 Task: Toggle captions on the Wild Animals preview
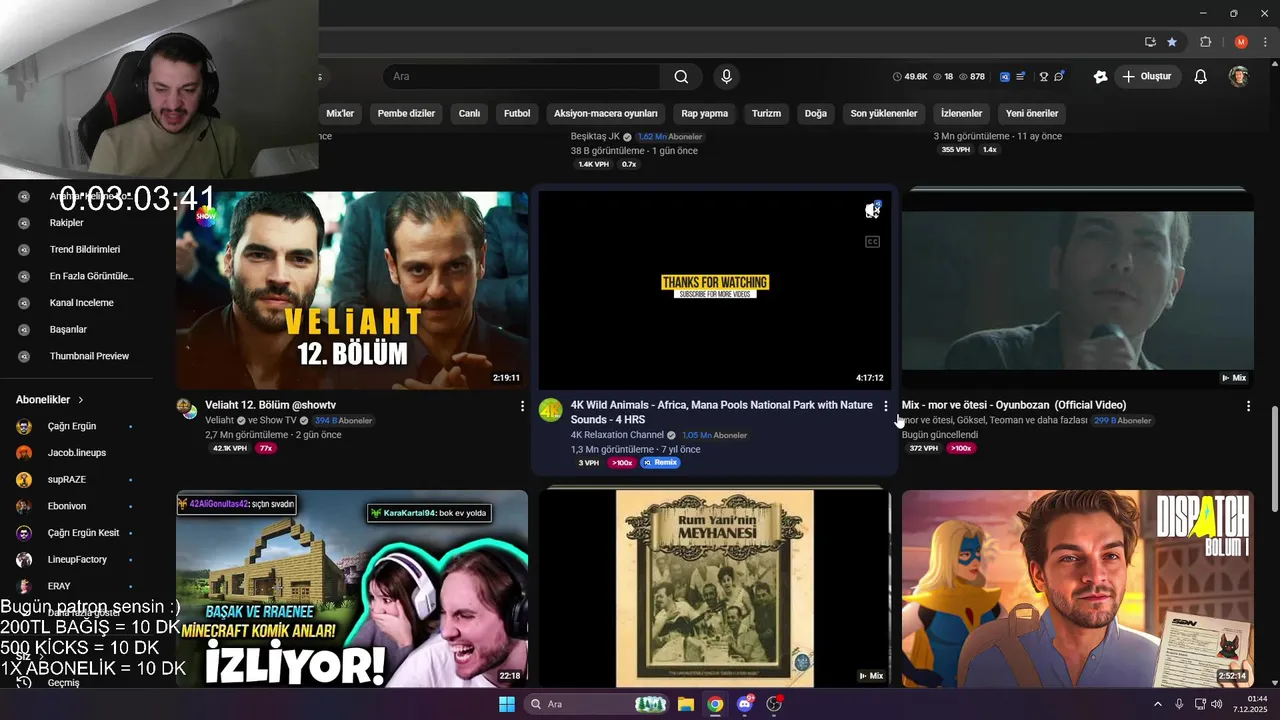(x=872, y=242)
